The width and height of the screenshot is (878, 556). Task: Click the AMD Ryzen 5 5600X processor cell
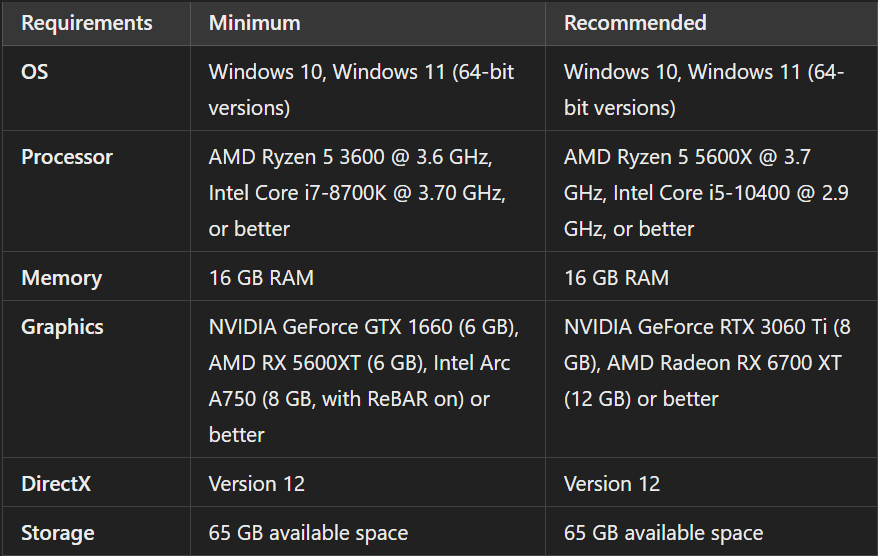[705, 193]
